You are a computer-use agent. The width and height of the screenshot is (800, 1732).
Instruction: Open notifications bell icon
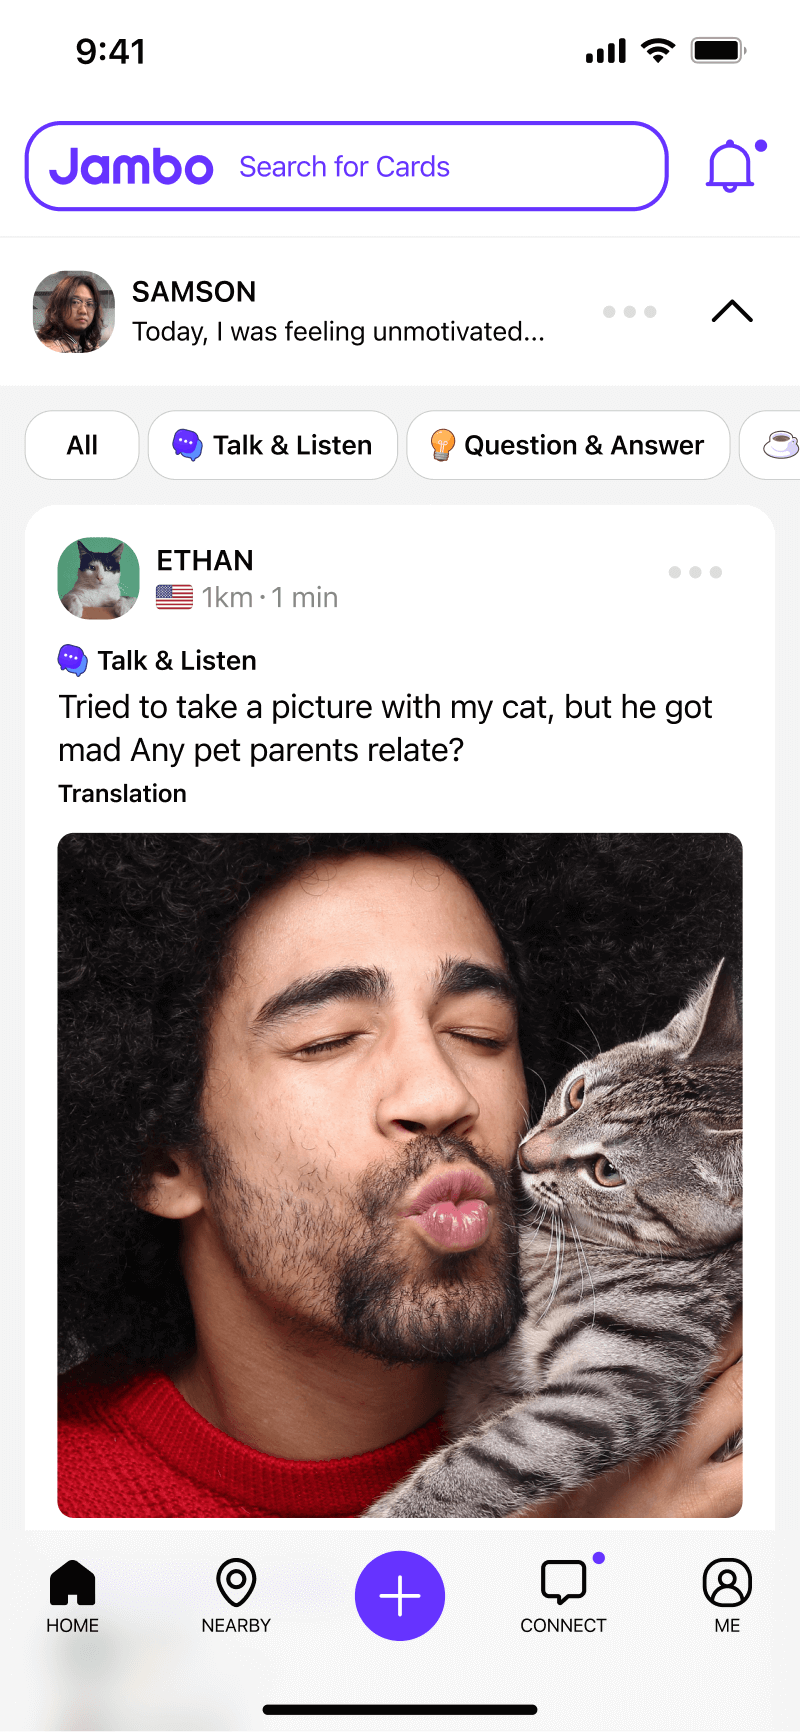coord(732,166)
